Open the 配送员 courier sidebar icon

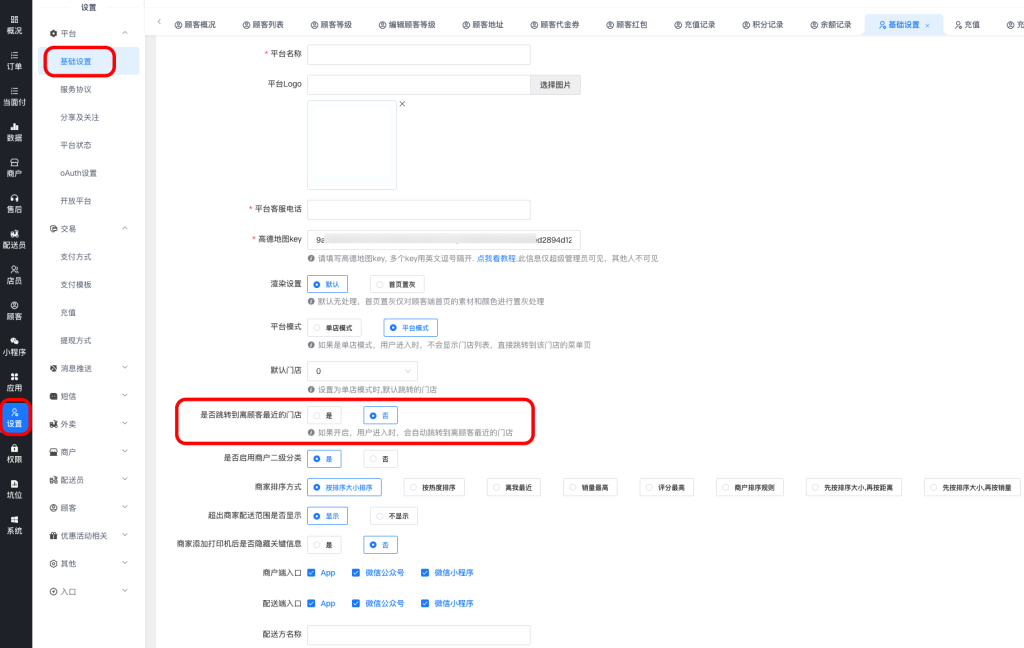(x=14, y=239)
